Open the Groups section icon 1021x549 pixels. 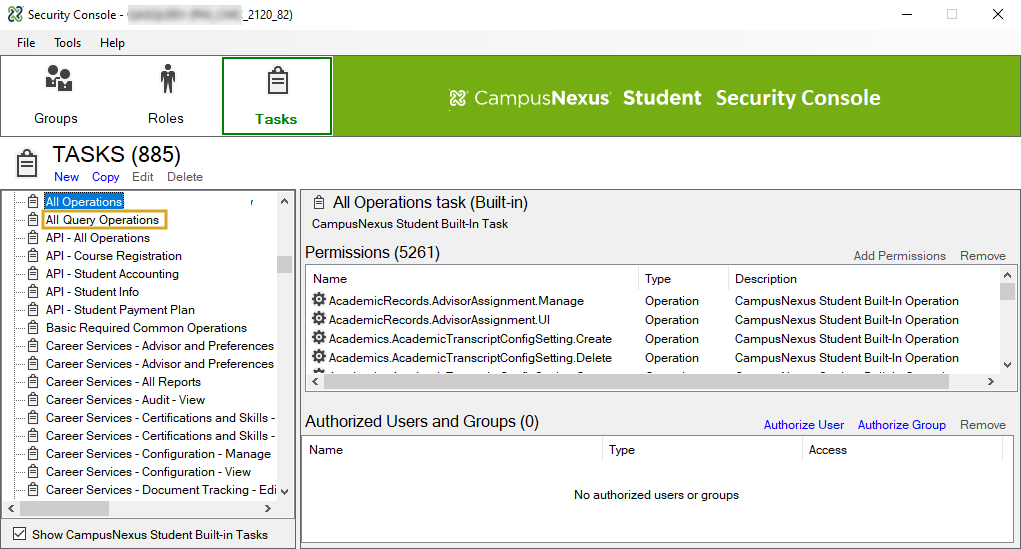tap(57, 80)
